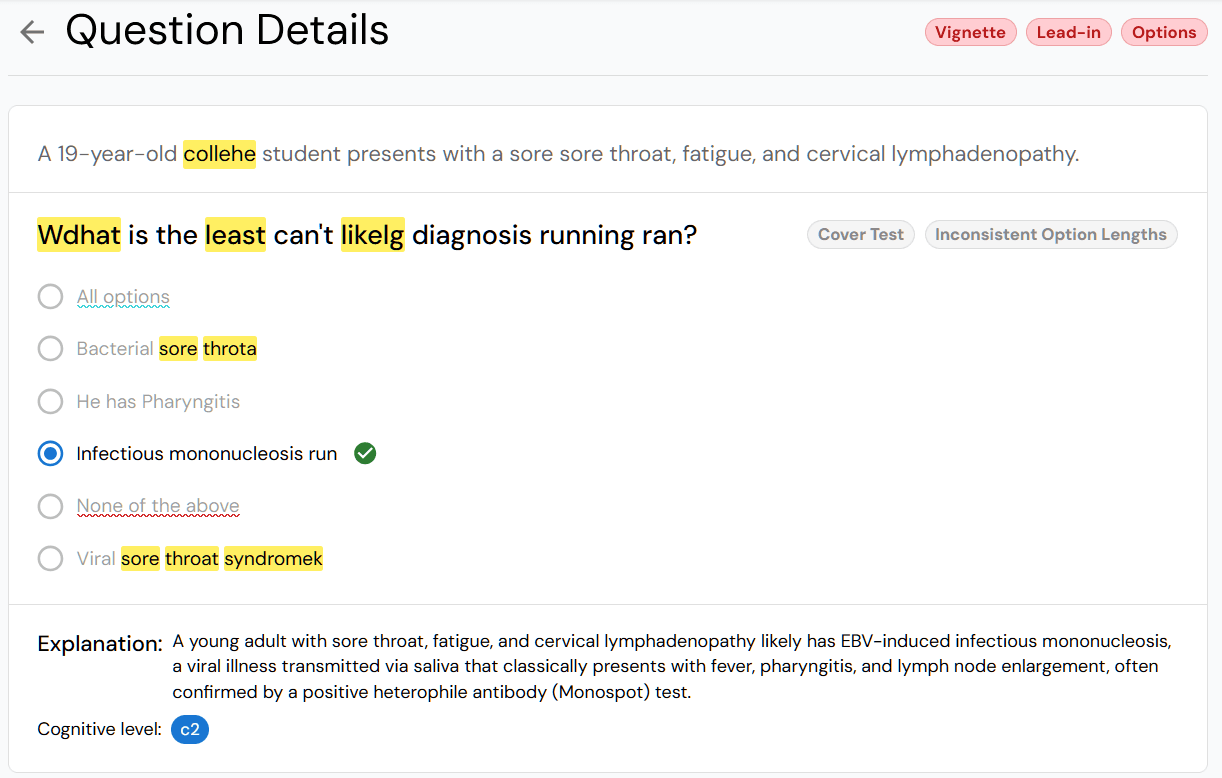
Task: Click the 'Cover Test' flag chip
Action: tap(860, 235)
